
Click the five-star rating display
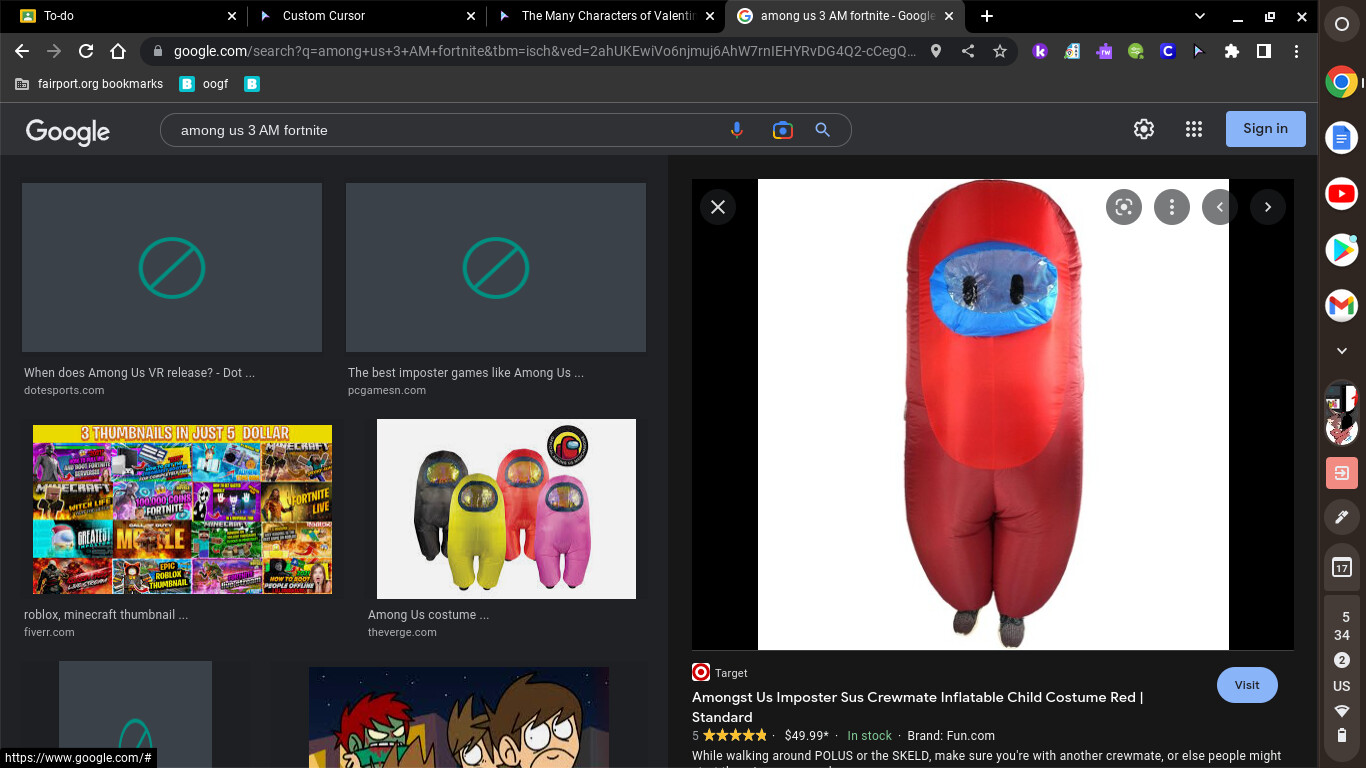click(733, 735)
